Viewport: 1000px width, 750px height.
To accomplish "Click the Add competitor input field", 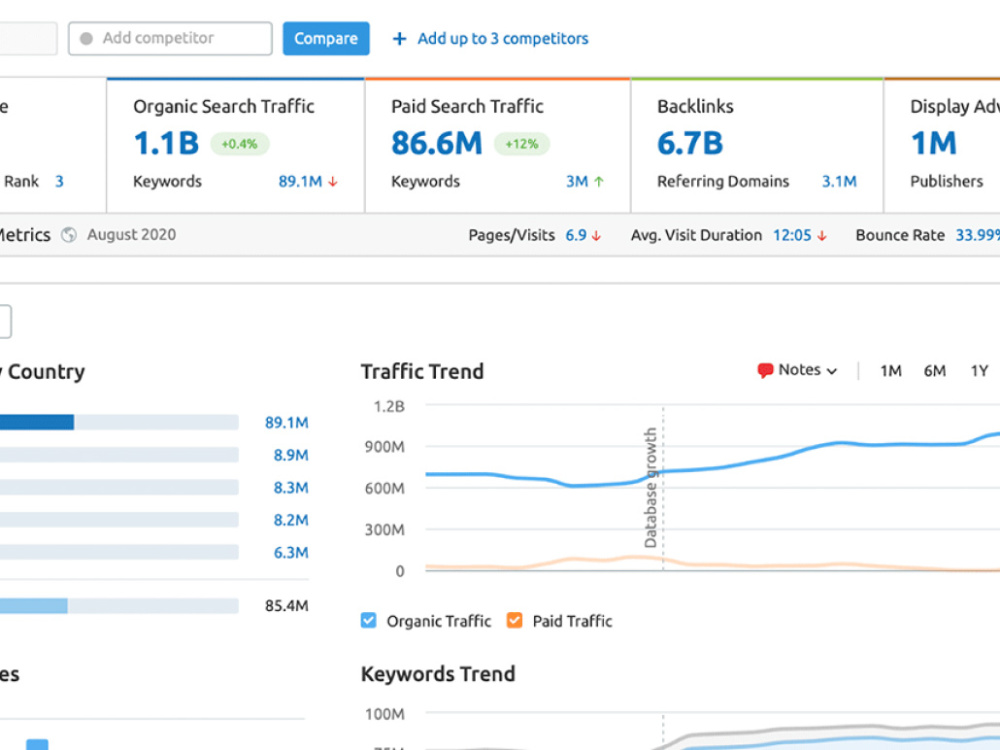I will [170, 38].
